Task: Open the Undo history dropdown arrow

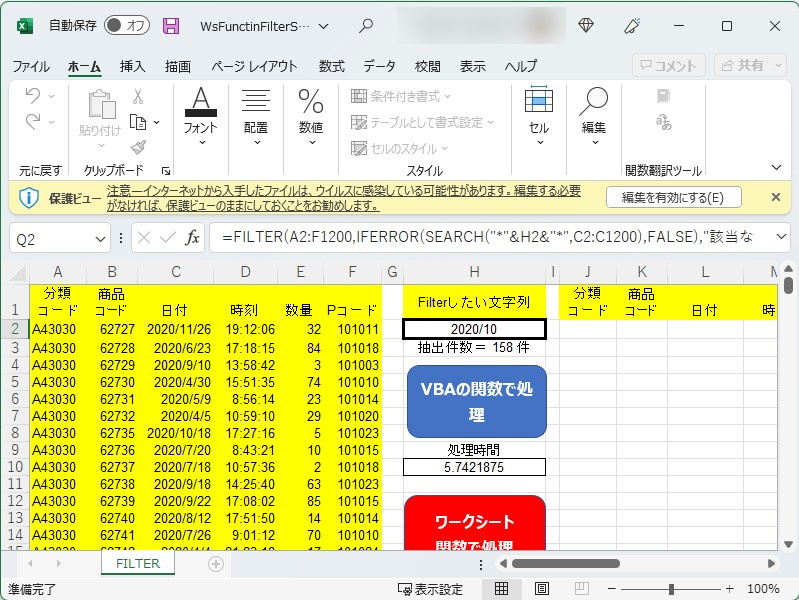Action: 51,96
